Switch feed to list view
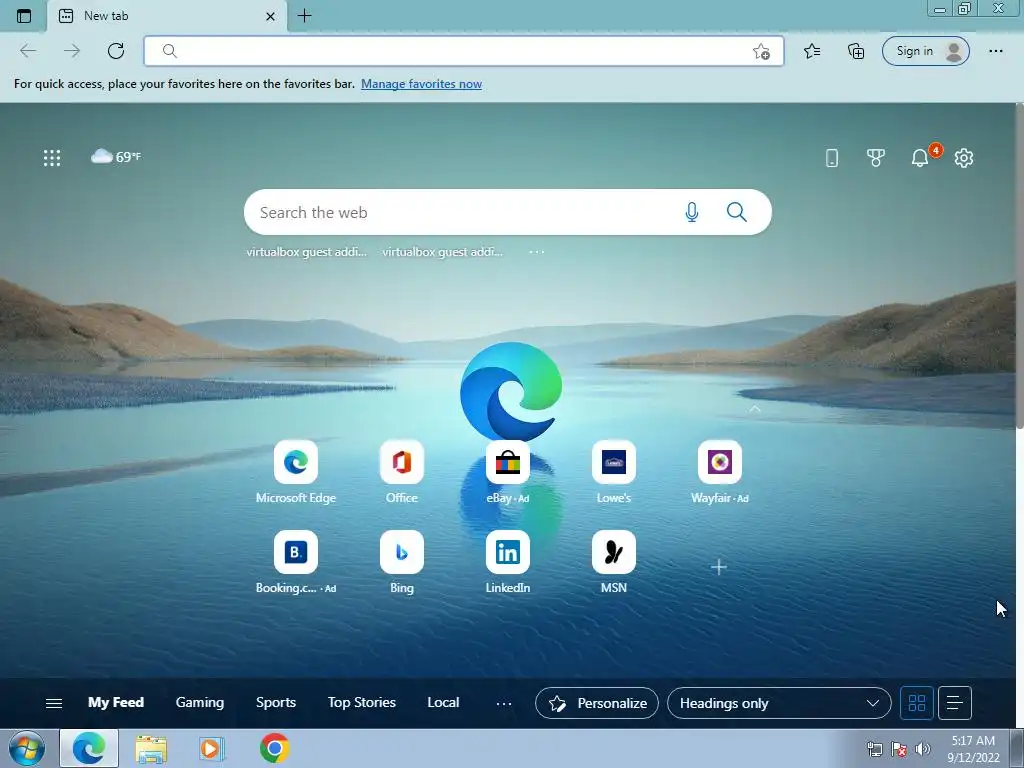The image size is (1024, 768). [955, 703]
